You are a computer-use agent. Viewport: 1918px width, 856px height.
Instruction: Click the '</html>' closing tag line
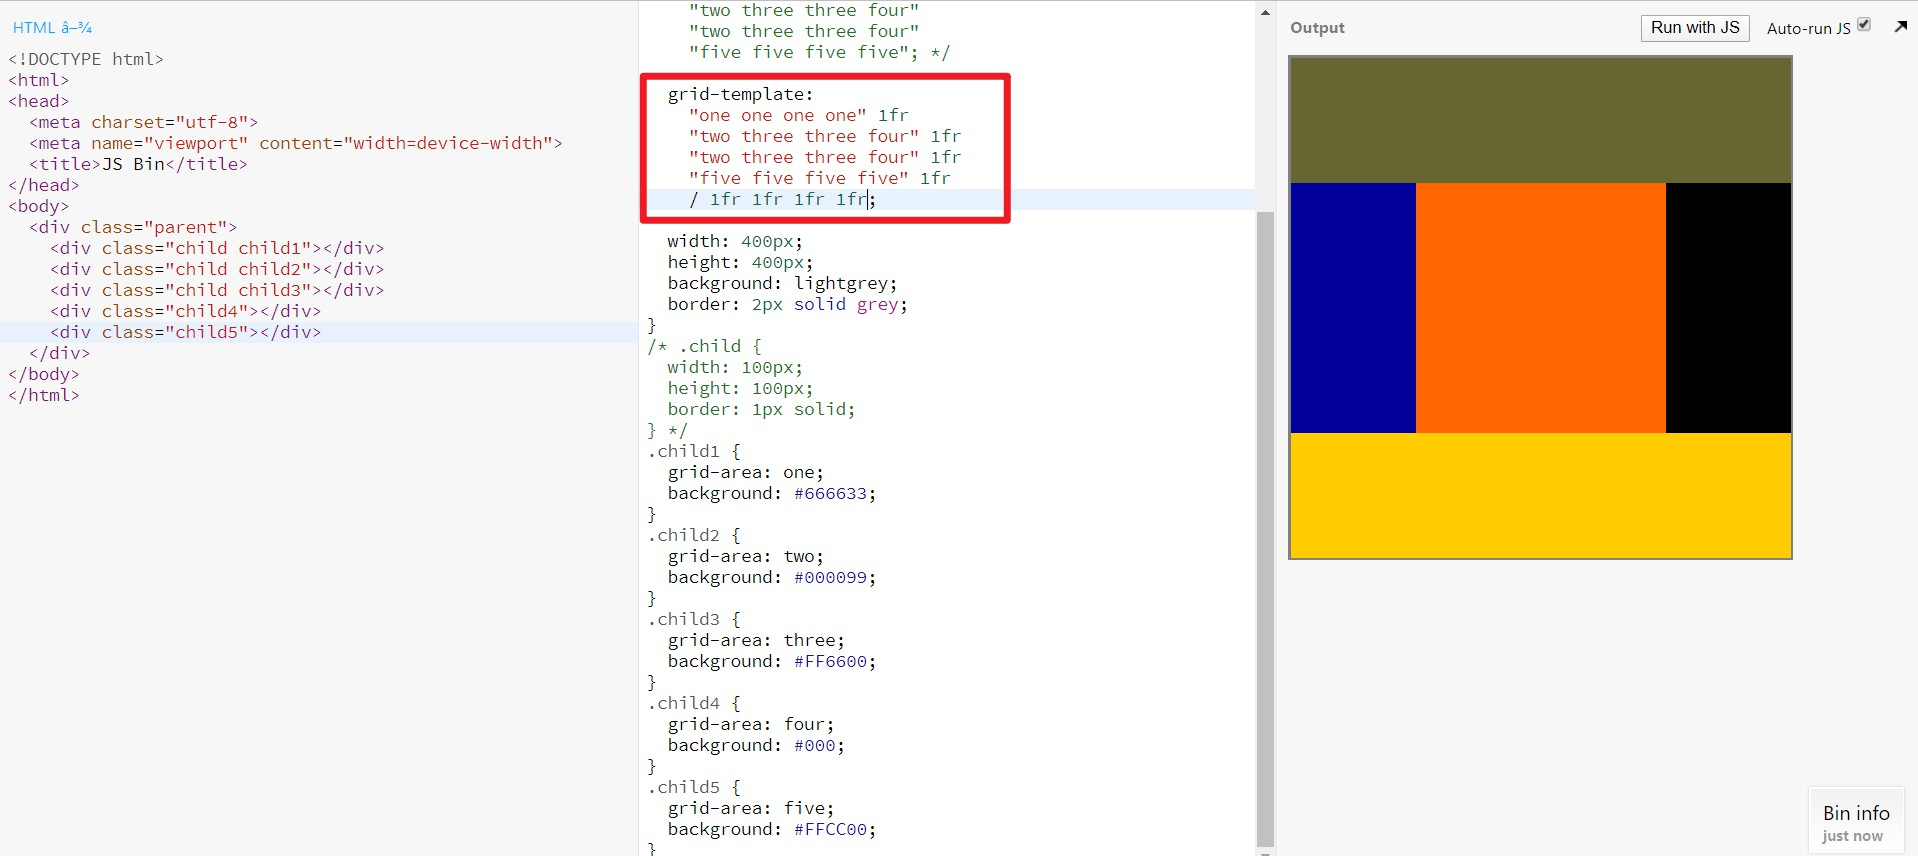(x=44, y=395)
